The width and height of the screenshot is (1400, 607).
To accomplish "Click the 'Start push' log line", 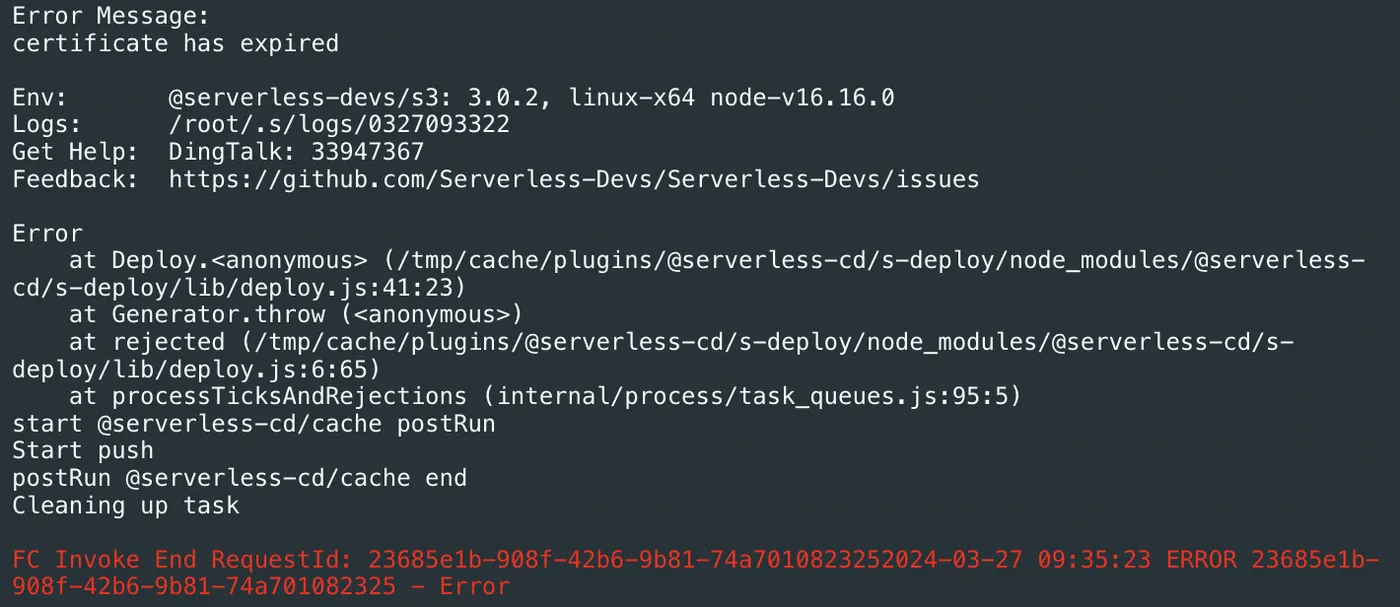I will coord(83,450).
